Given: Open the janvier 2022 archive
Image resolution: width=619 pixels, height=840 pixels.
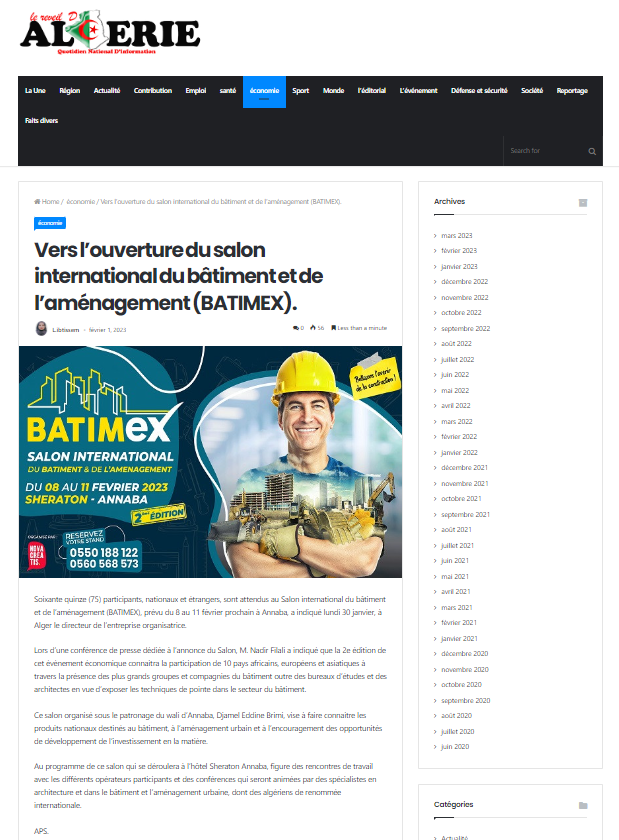Looking at the screenshot, I should (x=459, y=453).
